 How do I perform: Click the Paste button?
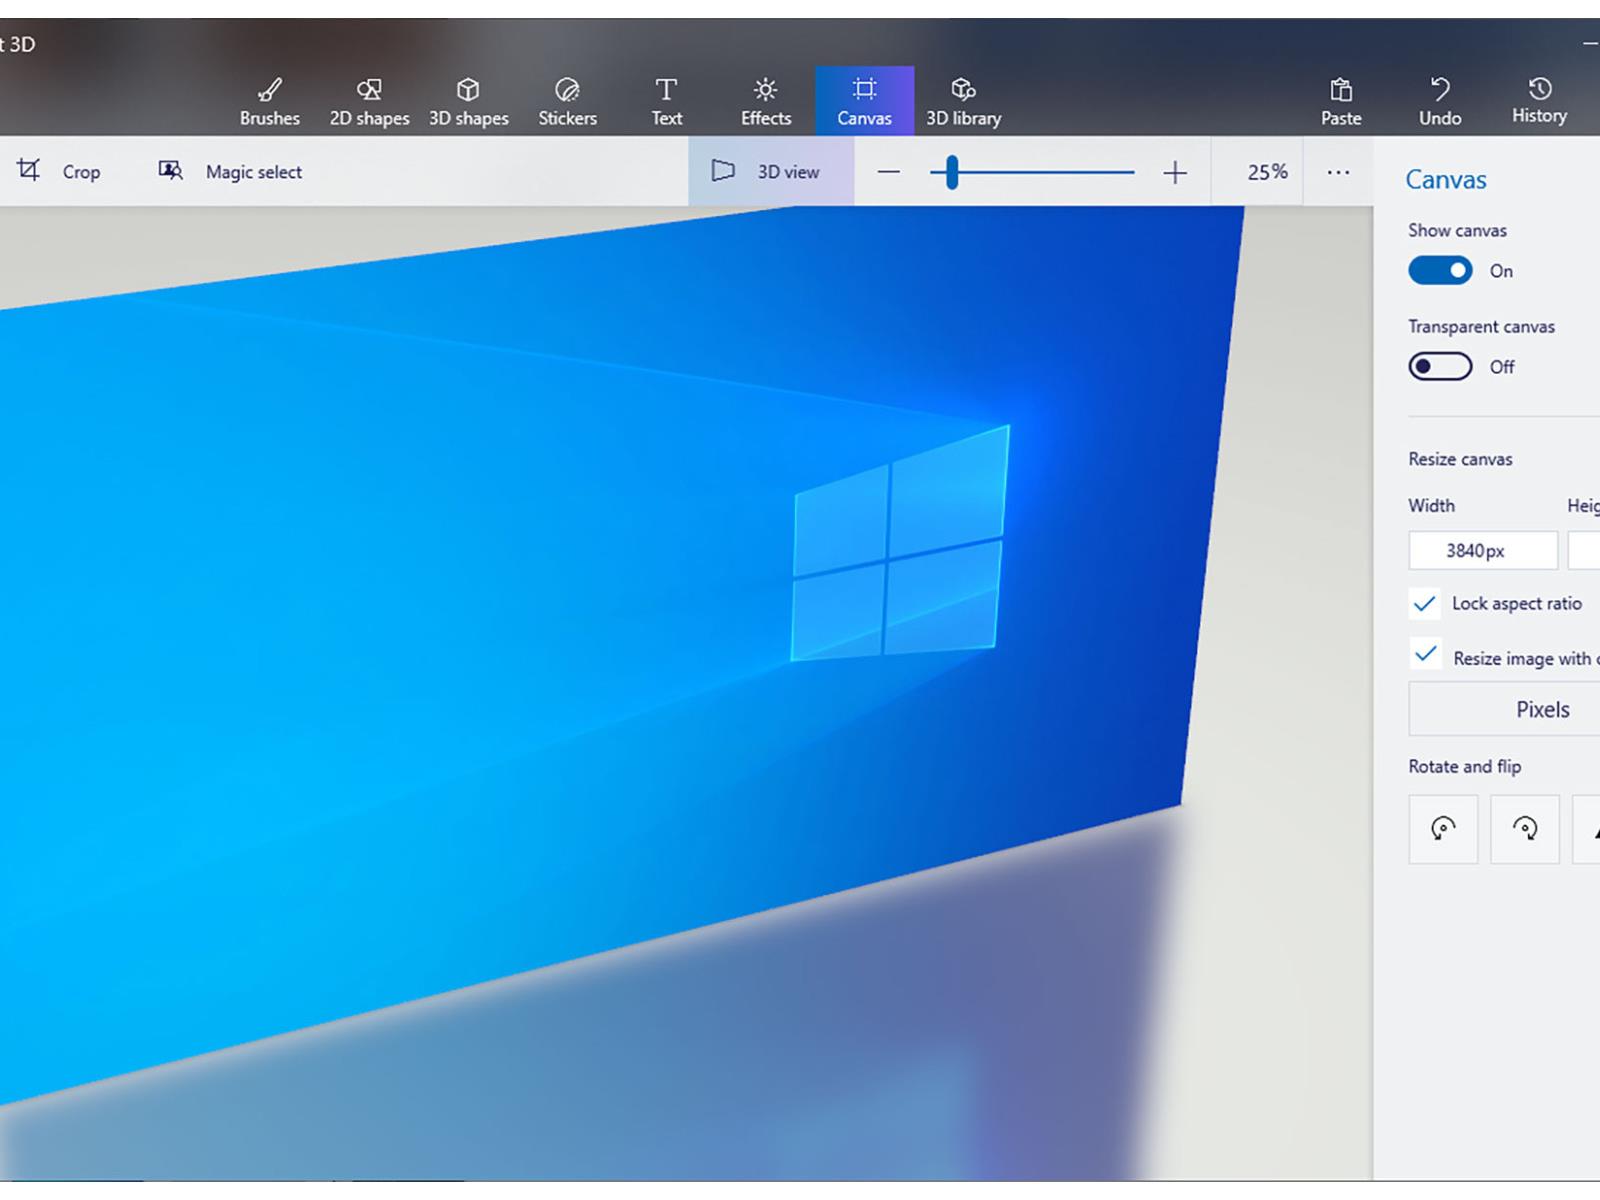[1341, 101]
